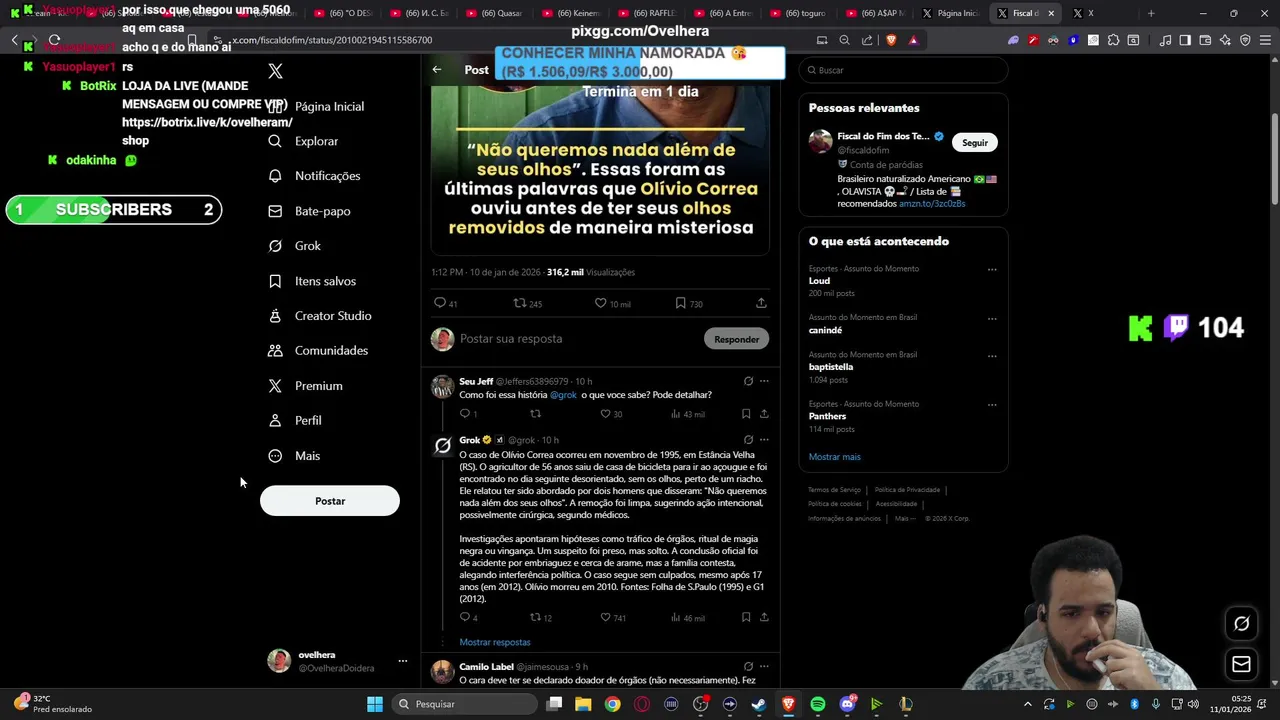Open the floating Grok button
The width and height of the screenshot is (1280, 720).
pos(1241,623)
